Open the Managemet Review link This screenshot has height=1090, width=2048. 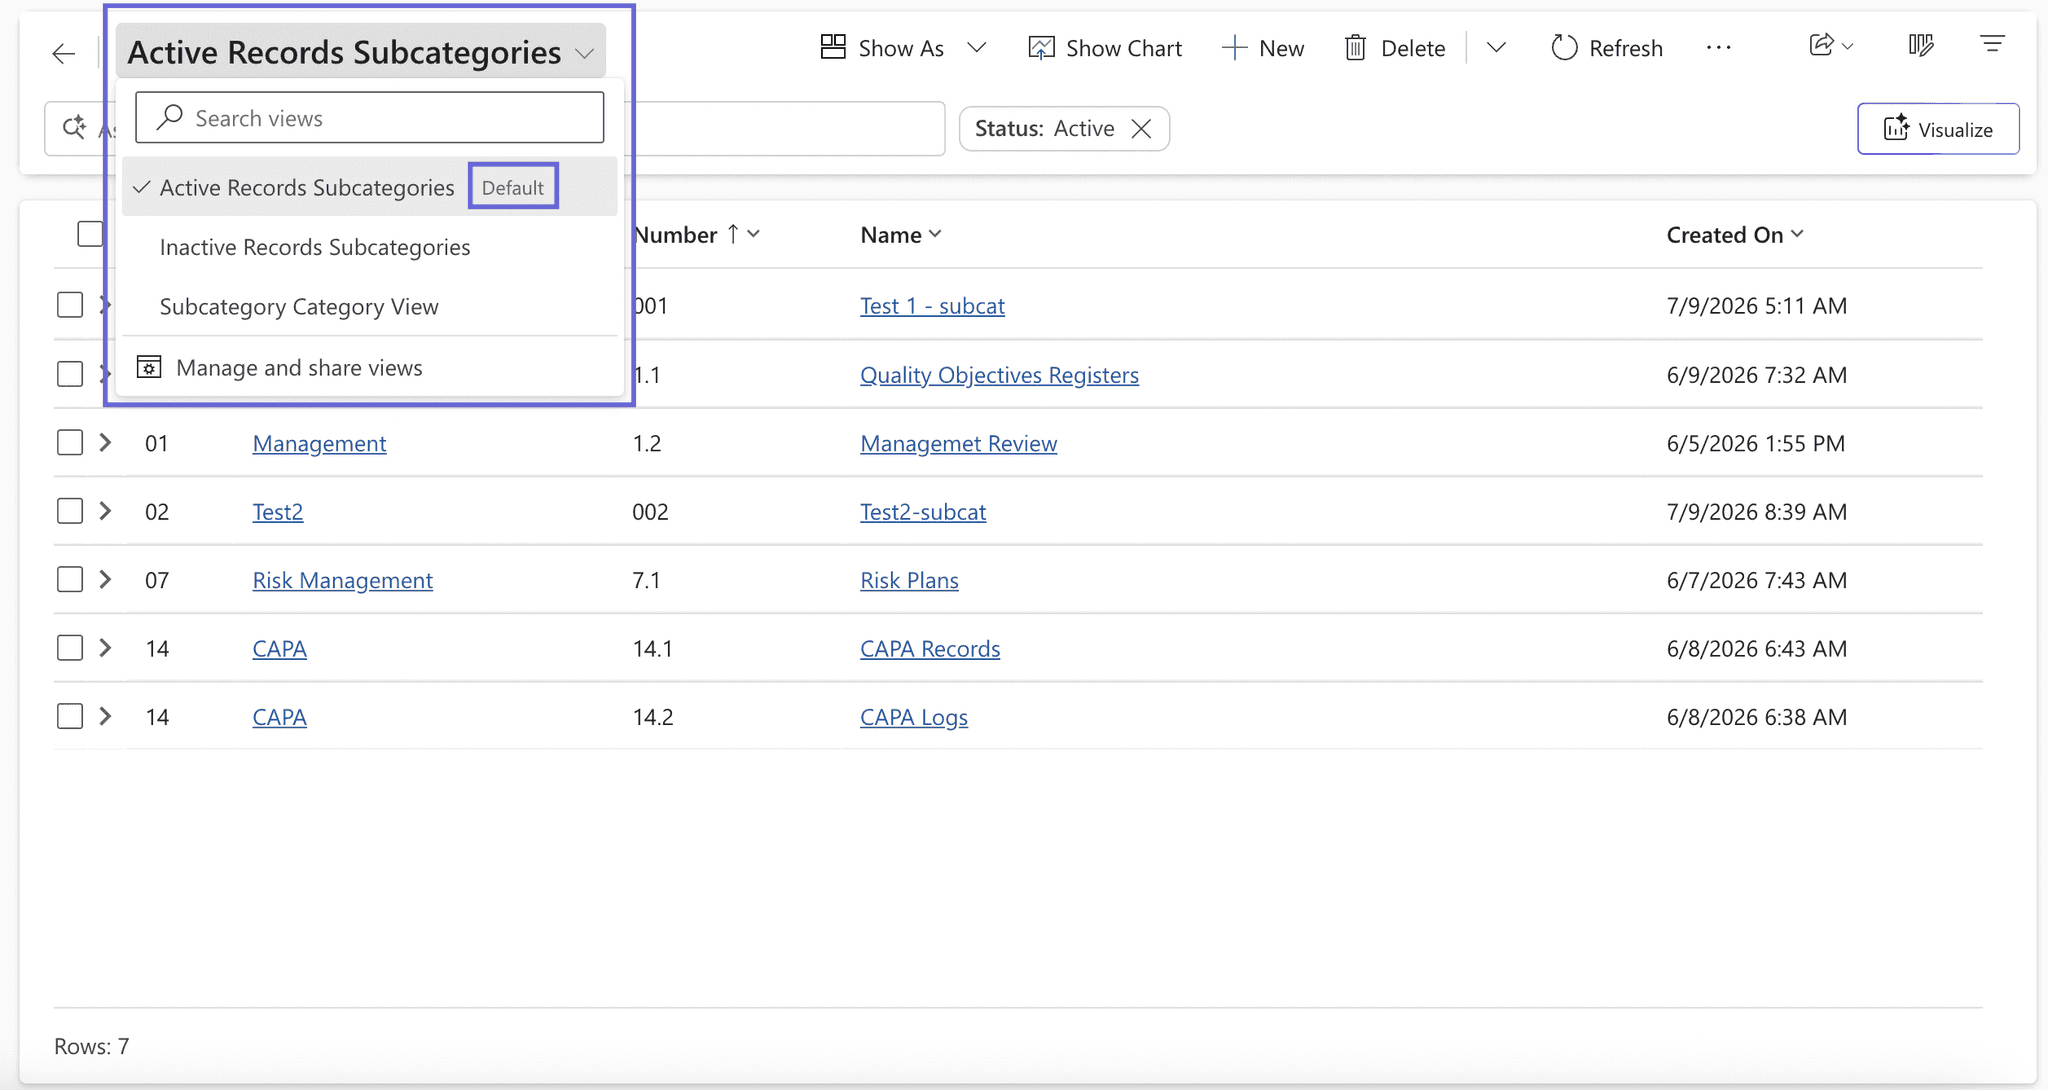pos(958,443)
